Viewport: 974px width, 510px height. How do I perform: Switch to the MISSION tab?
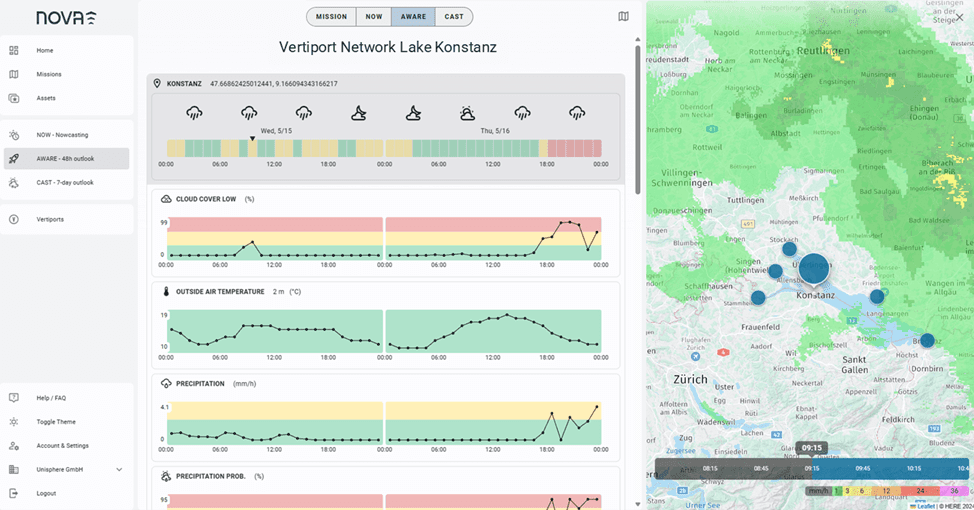click(331, 17)
